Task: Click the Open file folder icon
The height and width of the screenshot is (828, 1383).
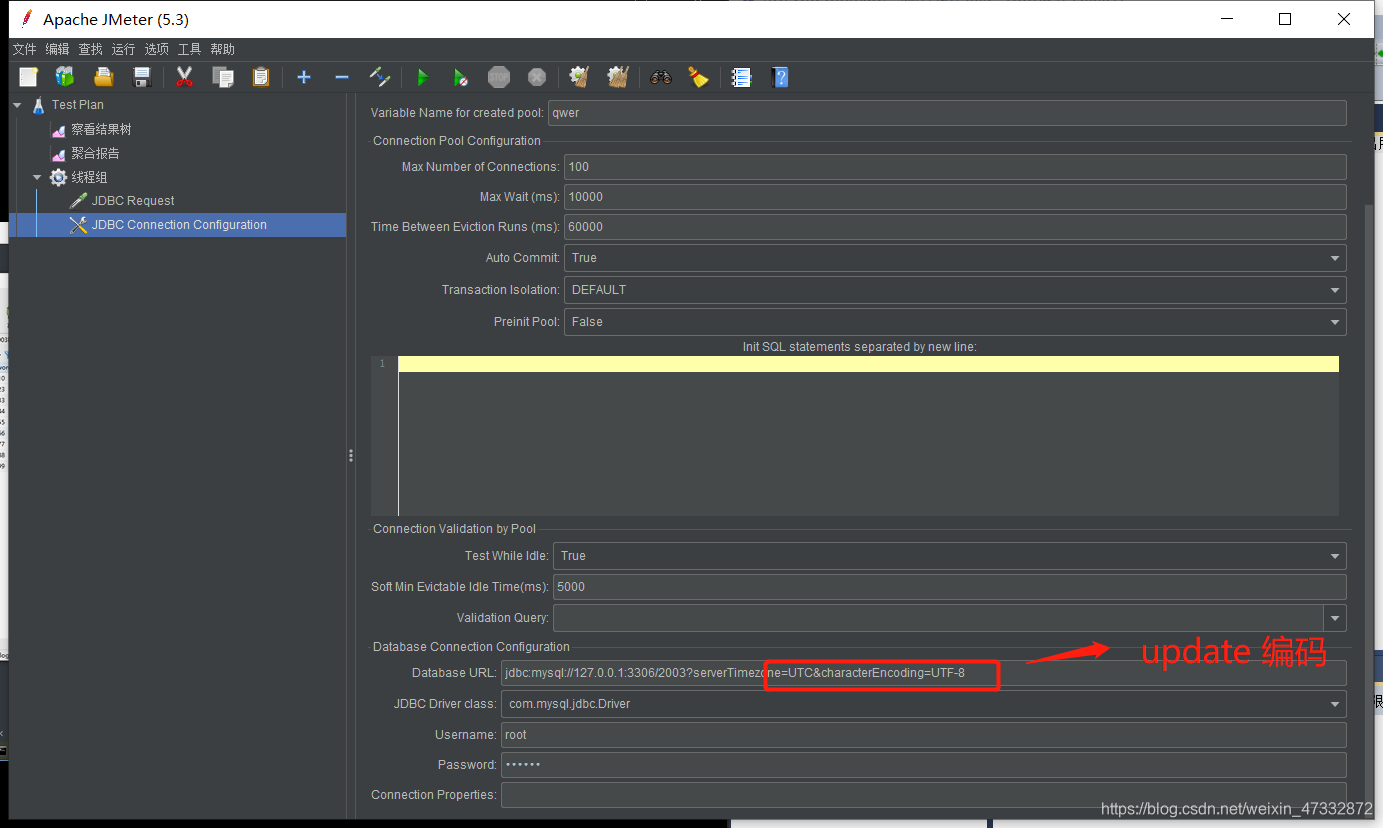Action: 103,77
